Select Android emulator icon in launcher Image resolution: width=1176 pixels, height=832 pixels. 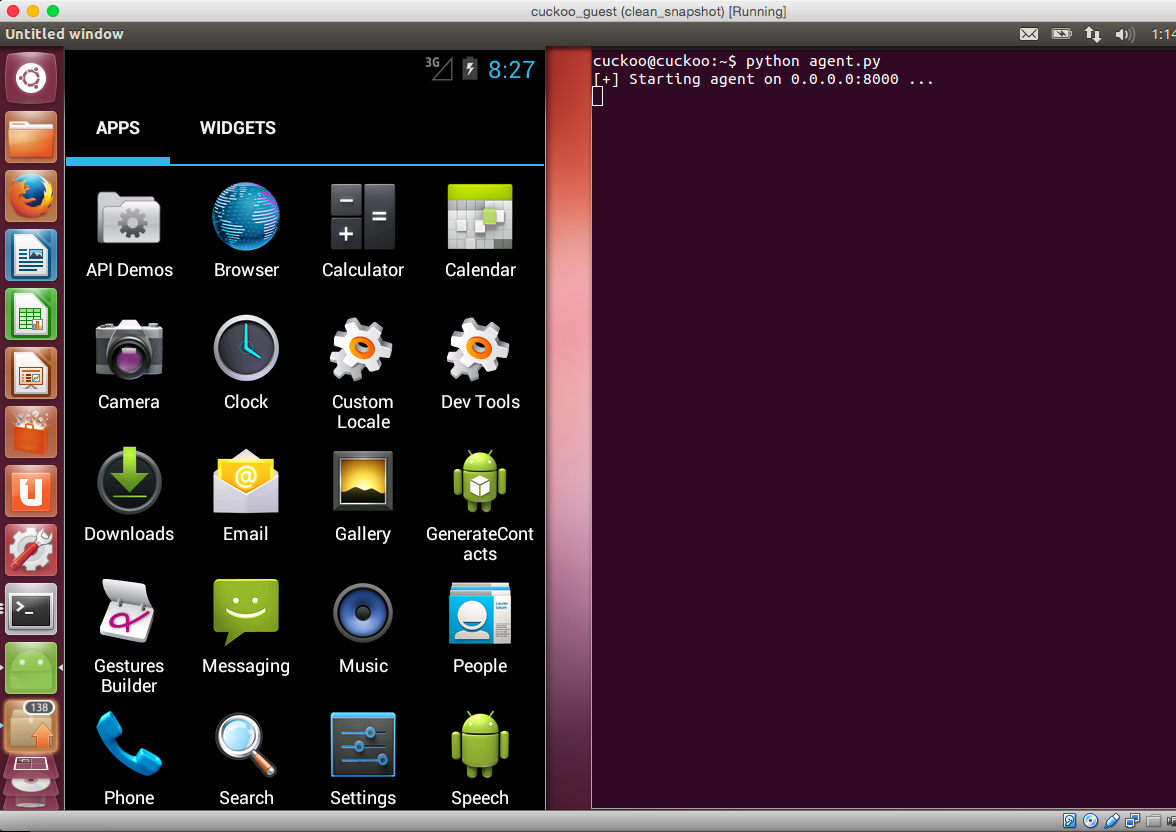(31, 668)
